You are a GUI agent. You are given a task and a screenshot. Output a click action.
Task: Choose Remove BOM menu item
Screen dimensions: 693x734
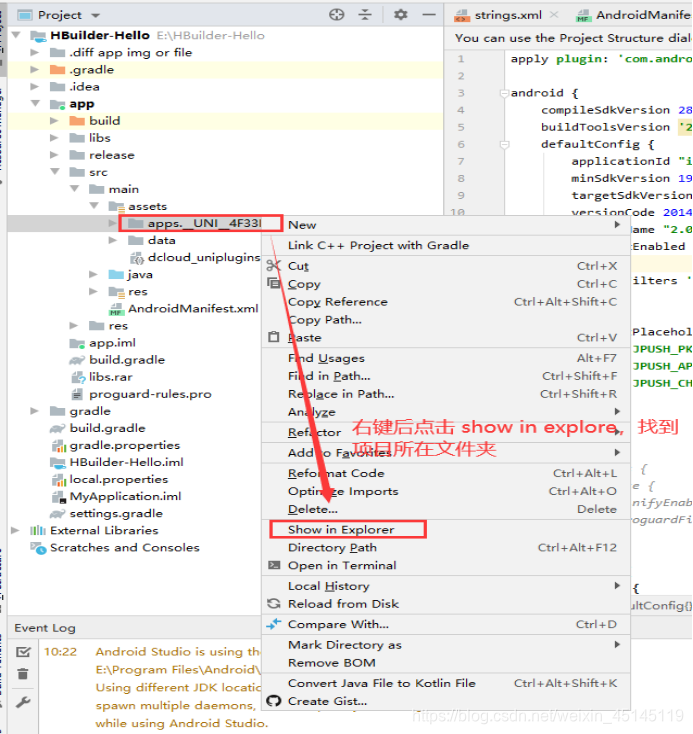coord(446,663)
